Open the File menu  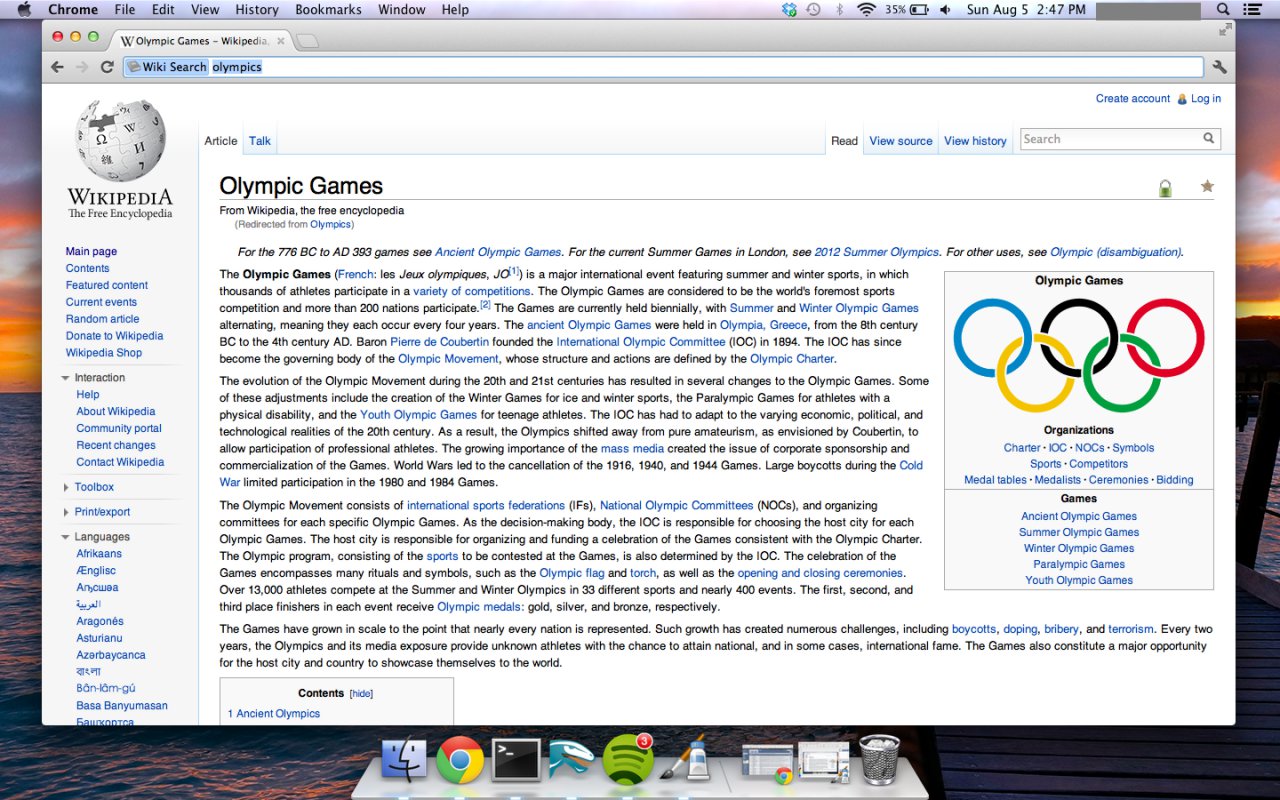coord(125,9)
